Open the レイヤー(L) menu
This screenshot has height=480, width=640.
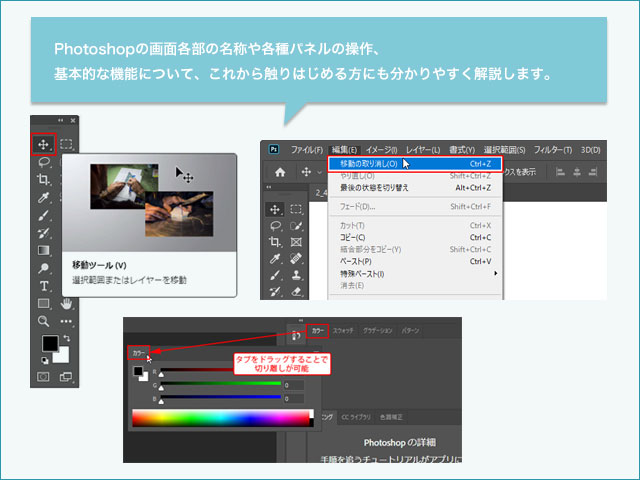coord(423,150)
